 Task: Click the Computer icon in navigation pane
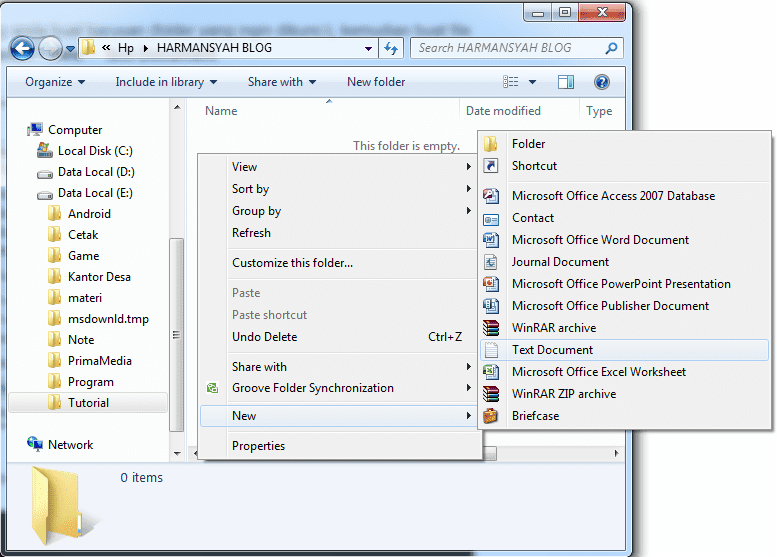(35, 130)
